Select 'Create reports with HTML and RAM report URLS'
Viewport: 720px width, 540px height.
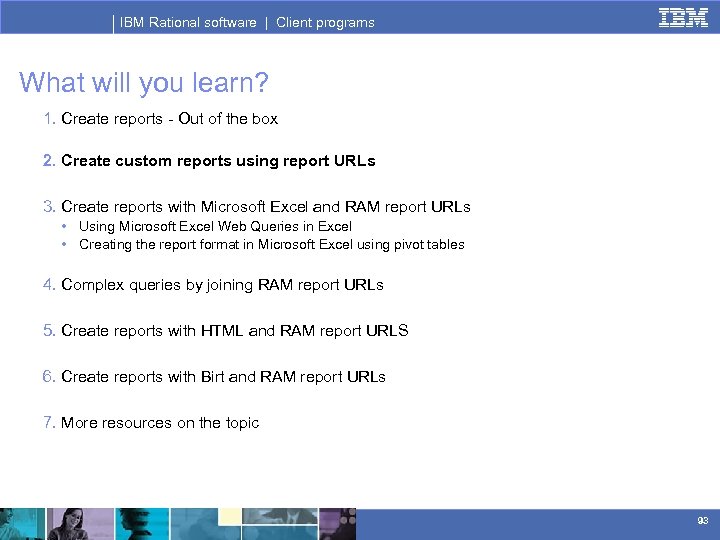click(235, 331)
